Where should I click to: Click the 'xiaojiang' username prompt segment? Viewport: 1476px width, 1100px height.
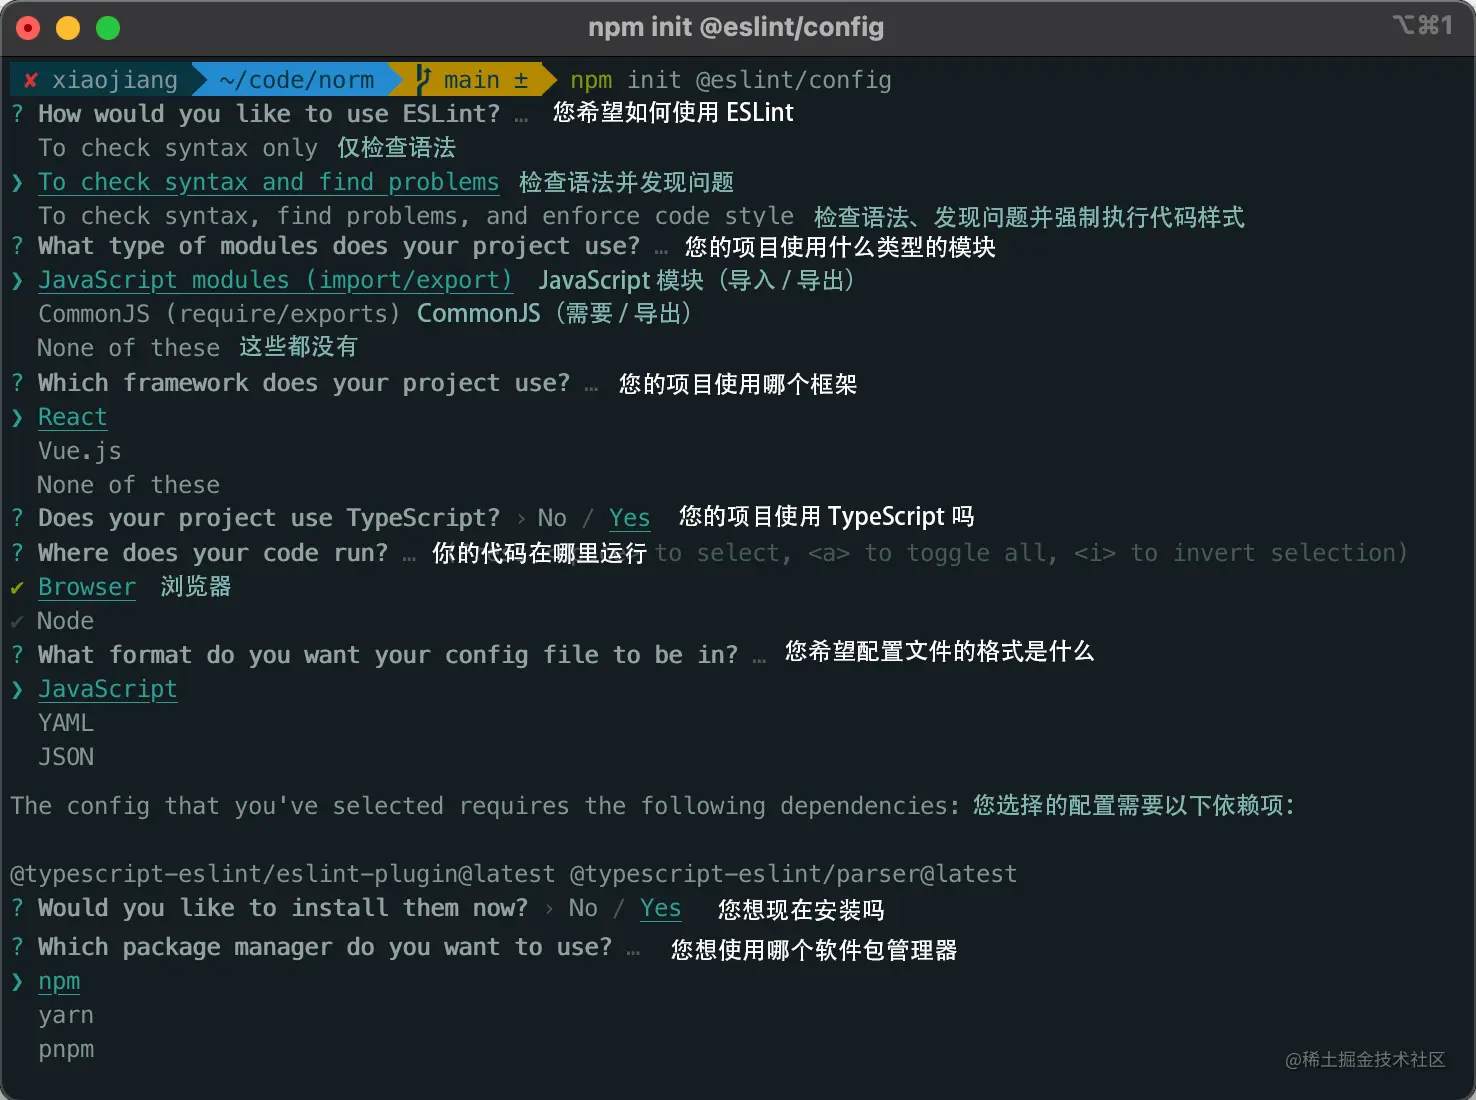[x=115, y=80]
